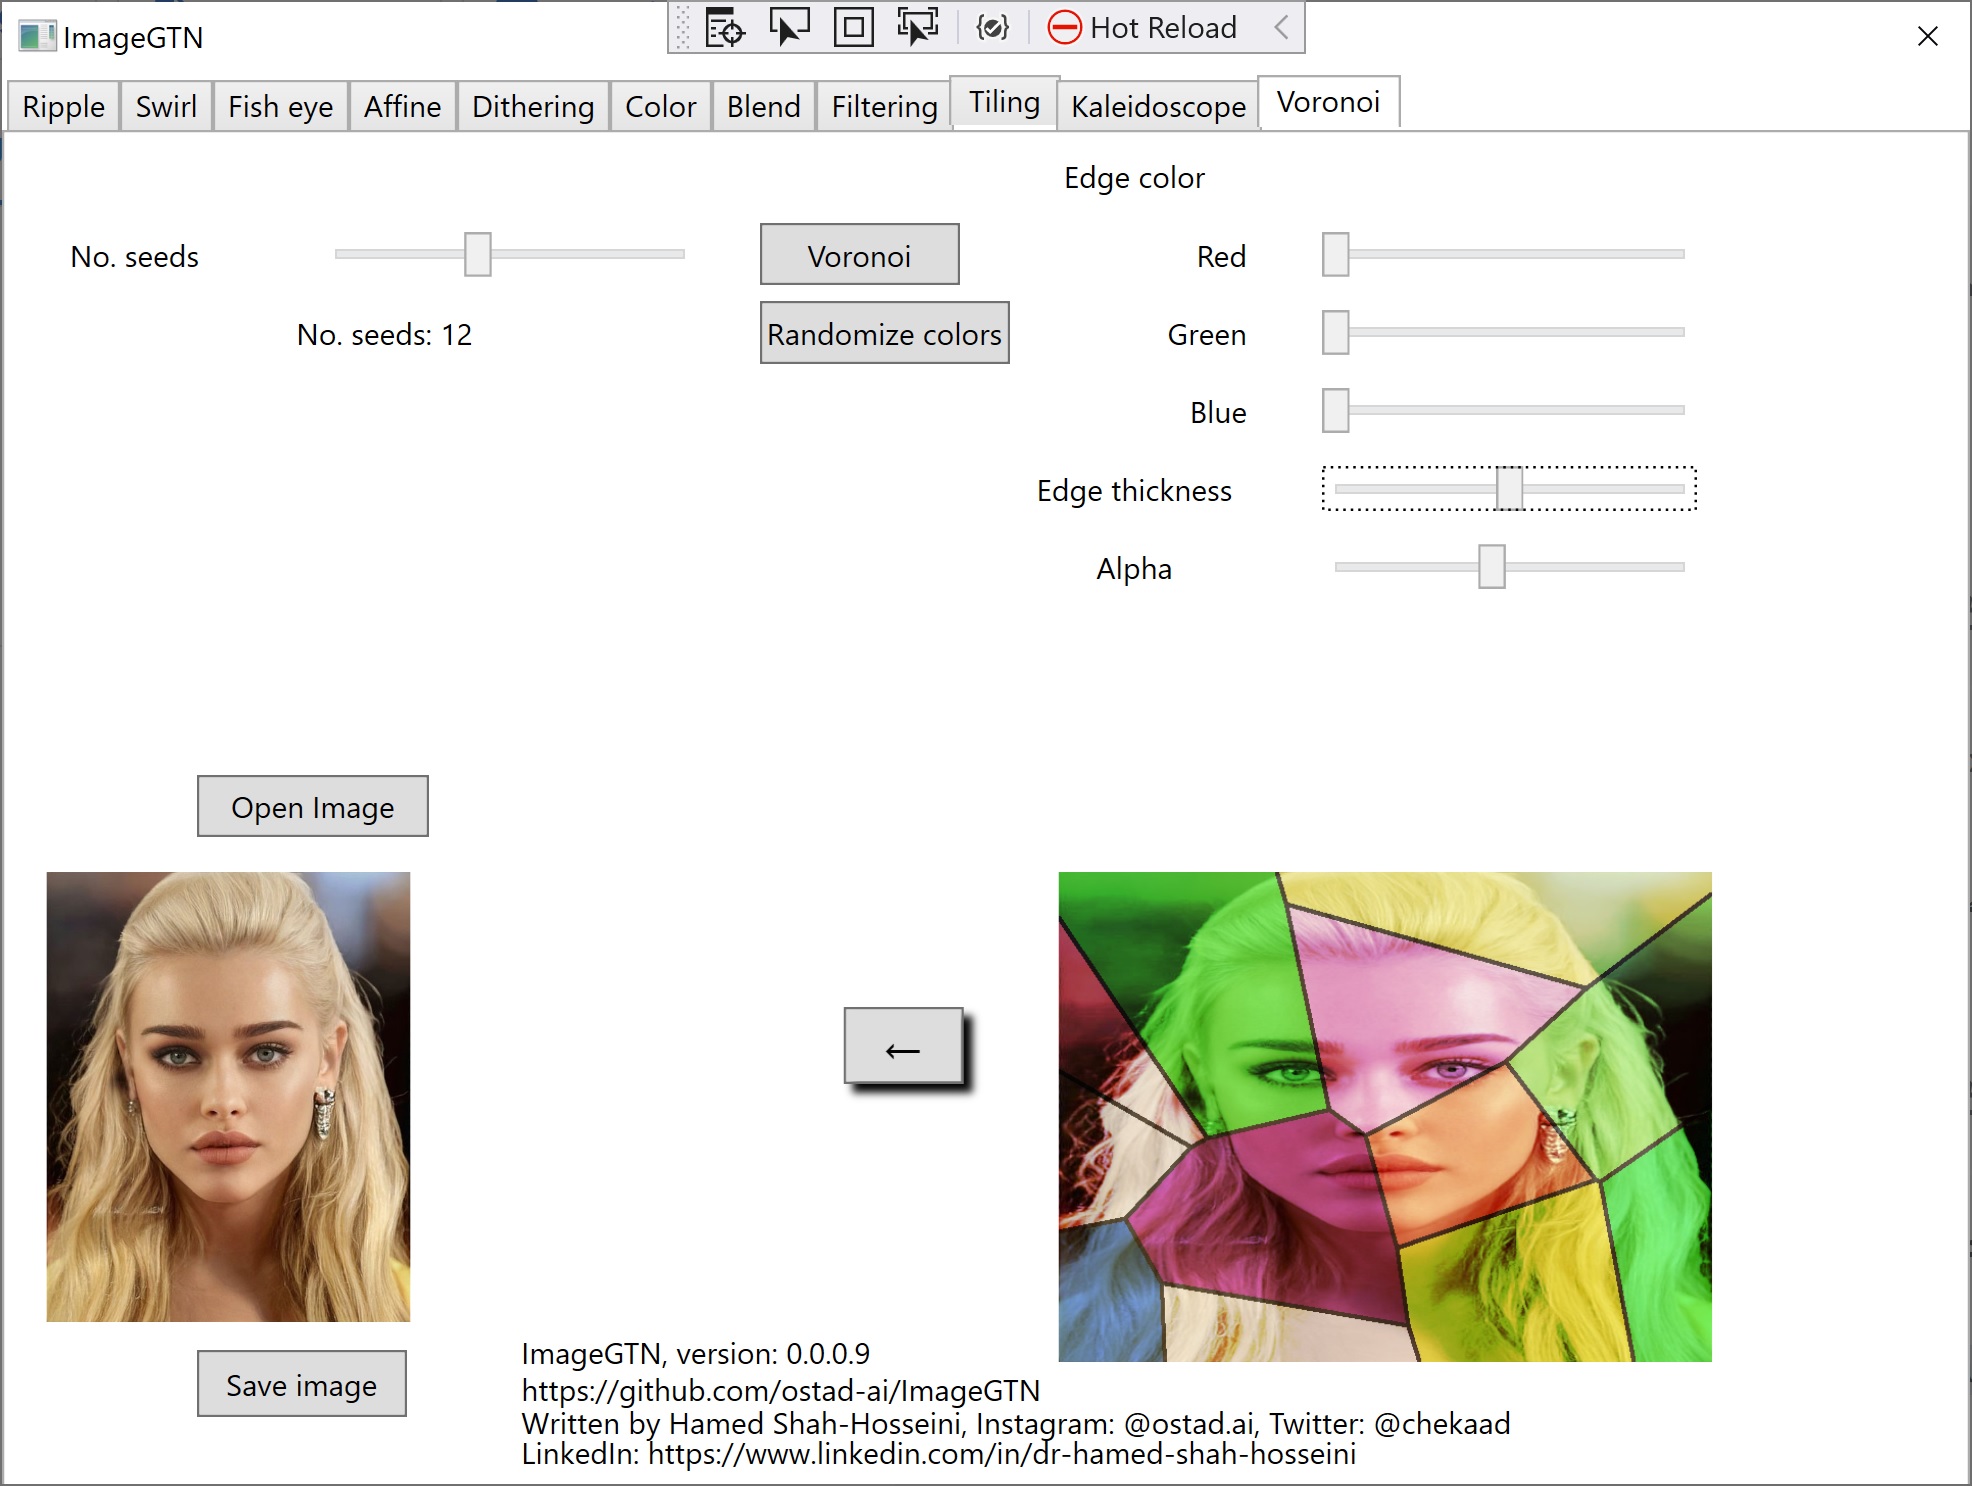Open the Dithering tab
The image size is (1972, 1486).
tap(532, 106)
